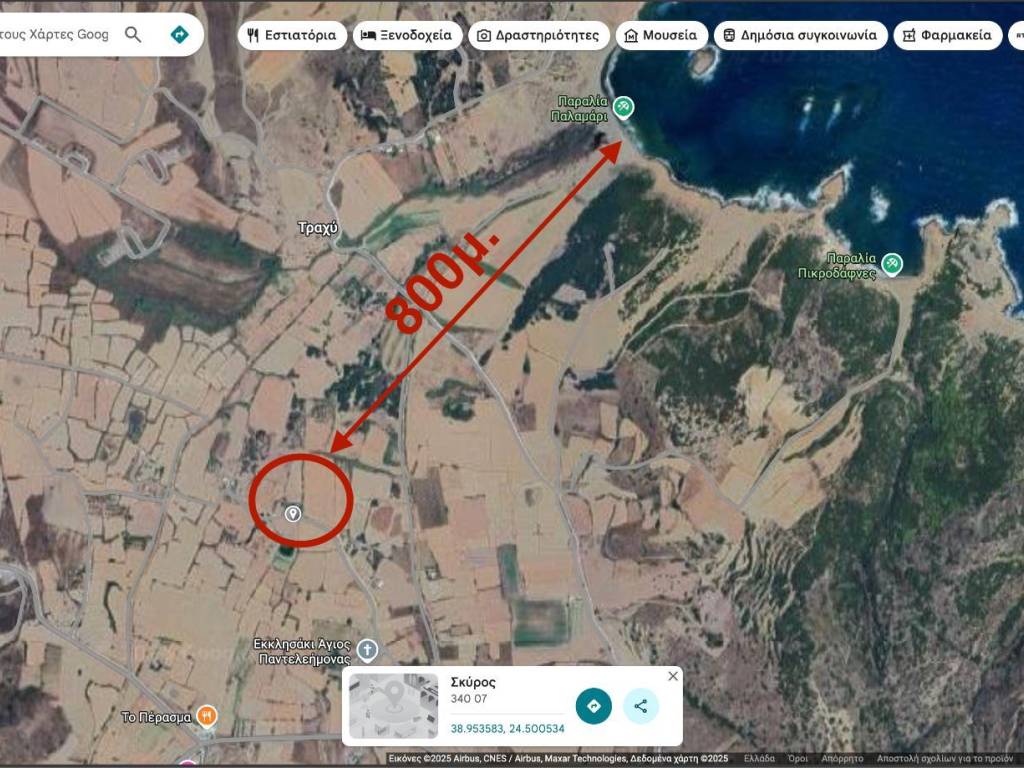Click the share button in the Σκύρος card

point(641,706)
